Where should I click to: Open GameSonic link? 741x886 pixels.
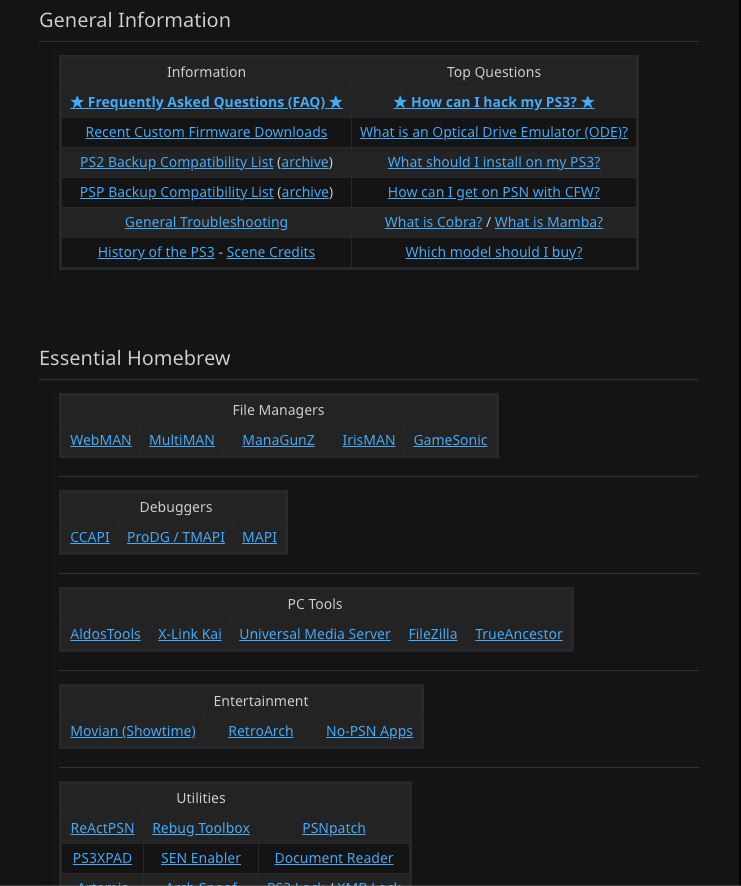click(x=450, y=440)
